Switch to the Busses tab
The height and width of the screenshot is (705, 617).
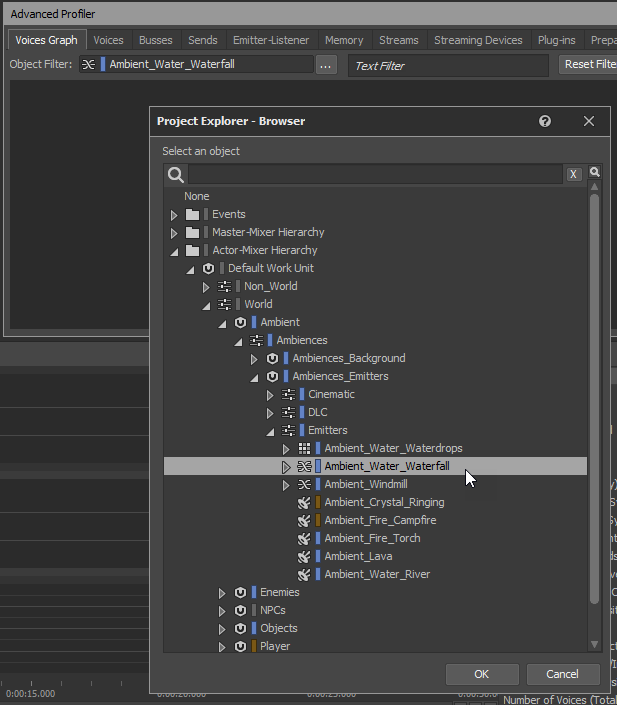click(x=155, y=40)
